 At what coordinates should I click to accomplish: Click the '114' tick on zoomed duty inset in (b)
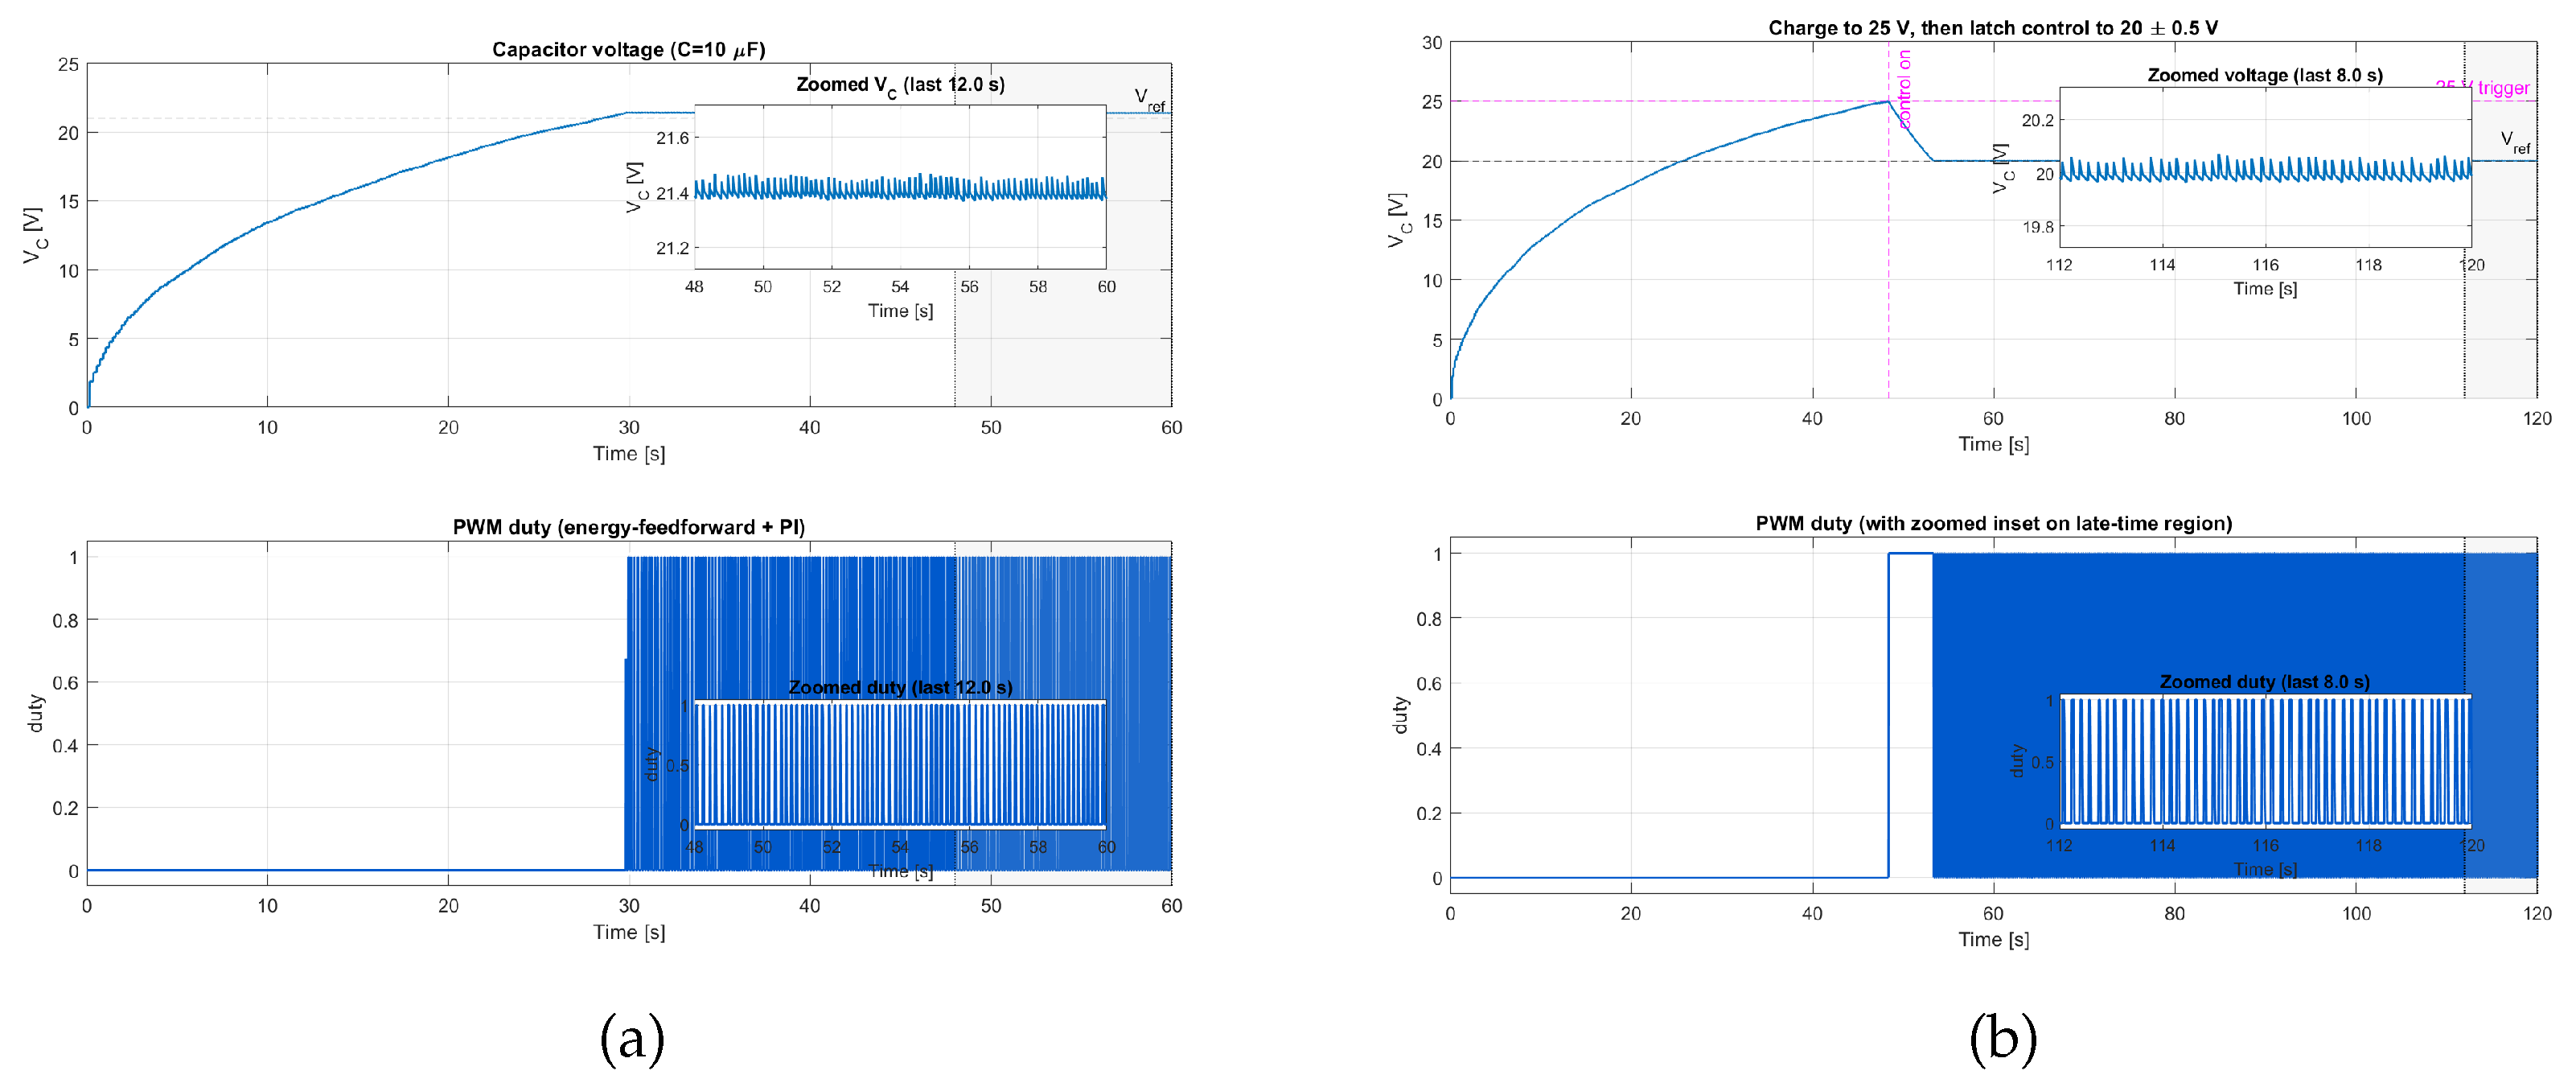pyautogui.click(x=2162, y=846)
